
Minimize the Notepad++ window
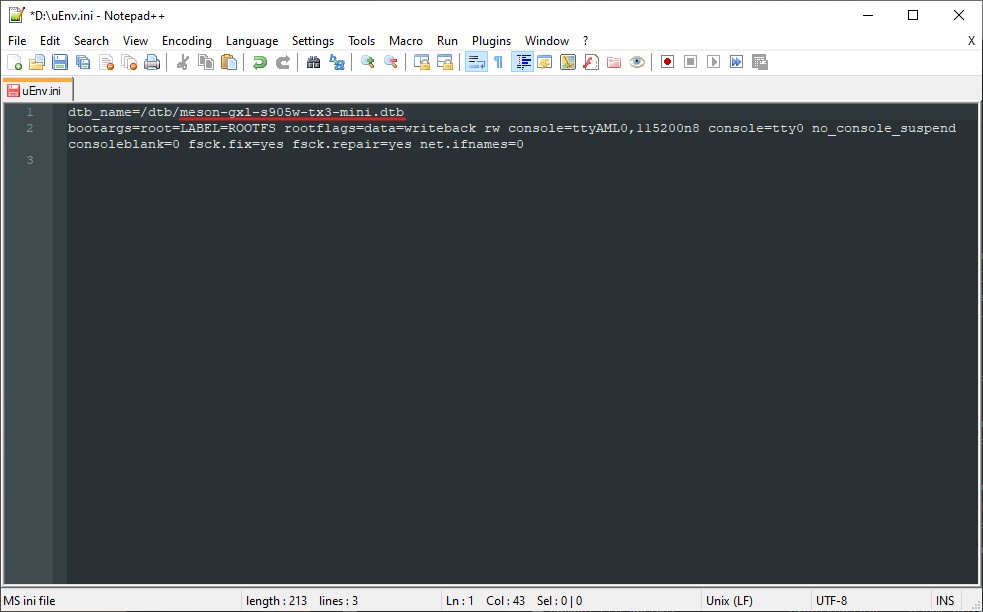point(868,16)
